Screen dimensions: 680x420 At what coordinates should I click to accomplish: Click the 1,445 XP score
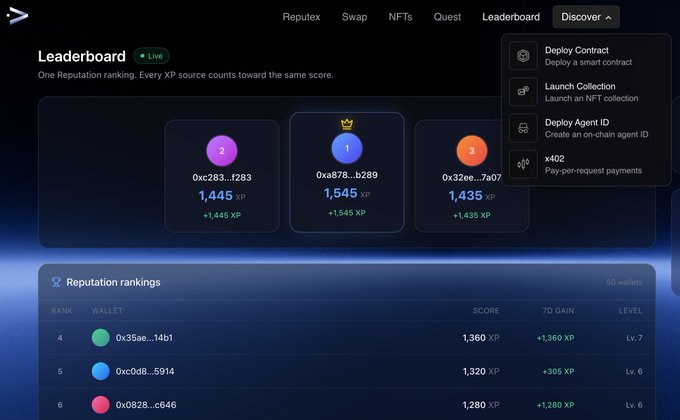[222, 196]
